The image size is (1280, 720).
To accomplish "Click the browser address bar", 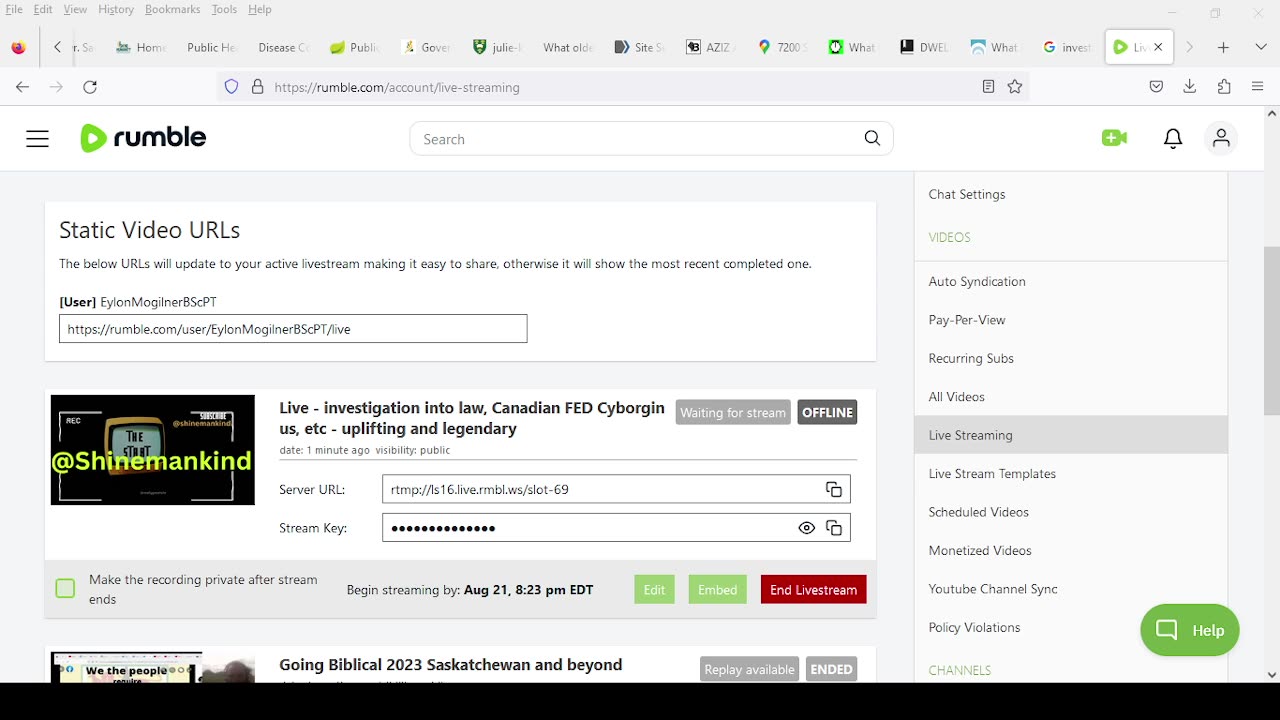I will 622,87.
